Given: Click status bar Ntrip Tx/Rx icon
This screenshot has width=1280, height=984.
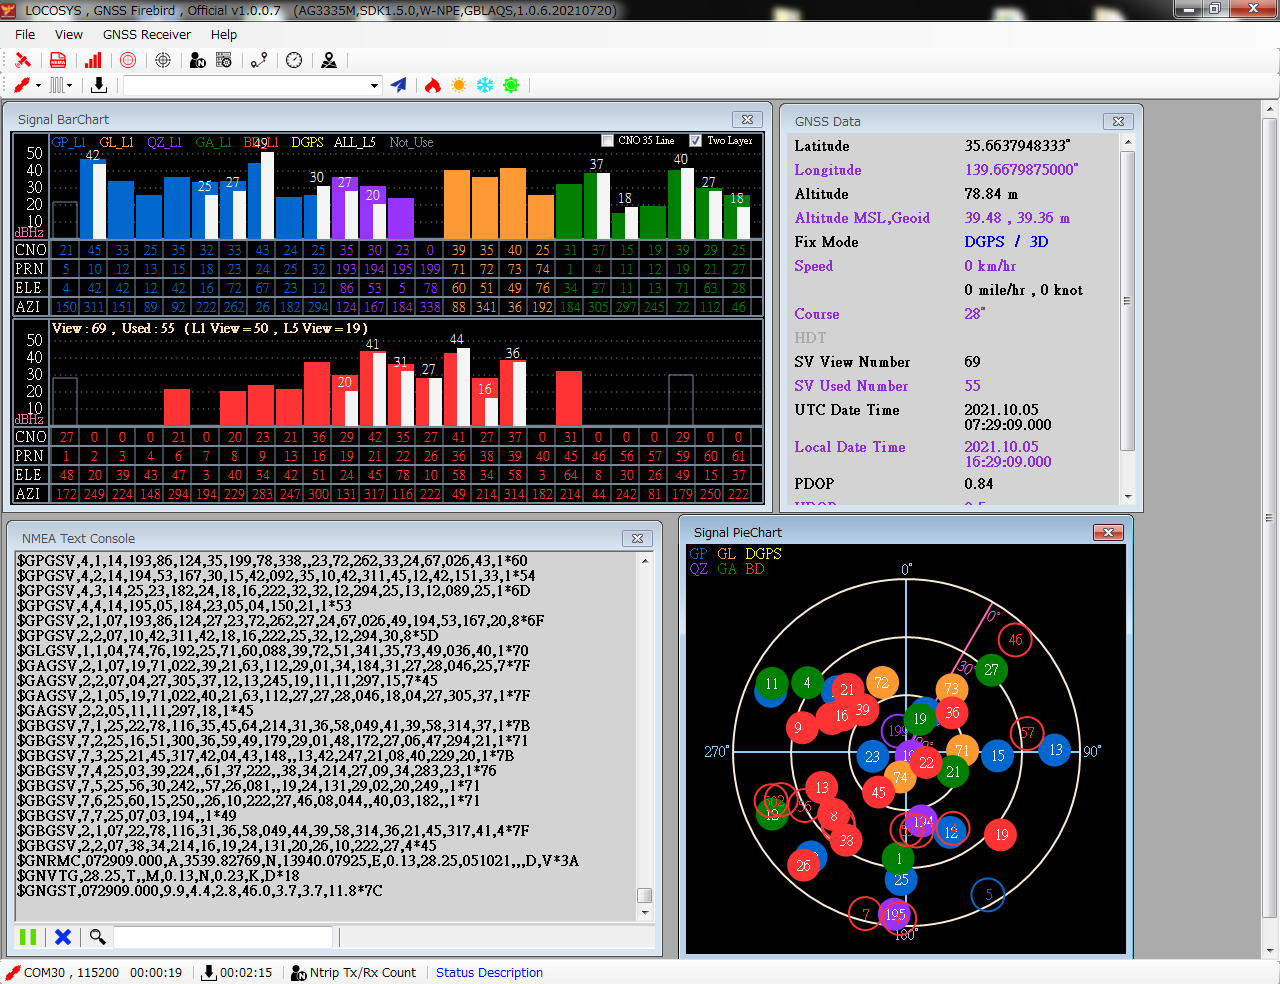Looking at the screenshot, I should (298, 972).
